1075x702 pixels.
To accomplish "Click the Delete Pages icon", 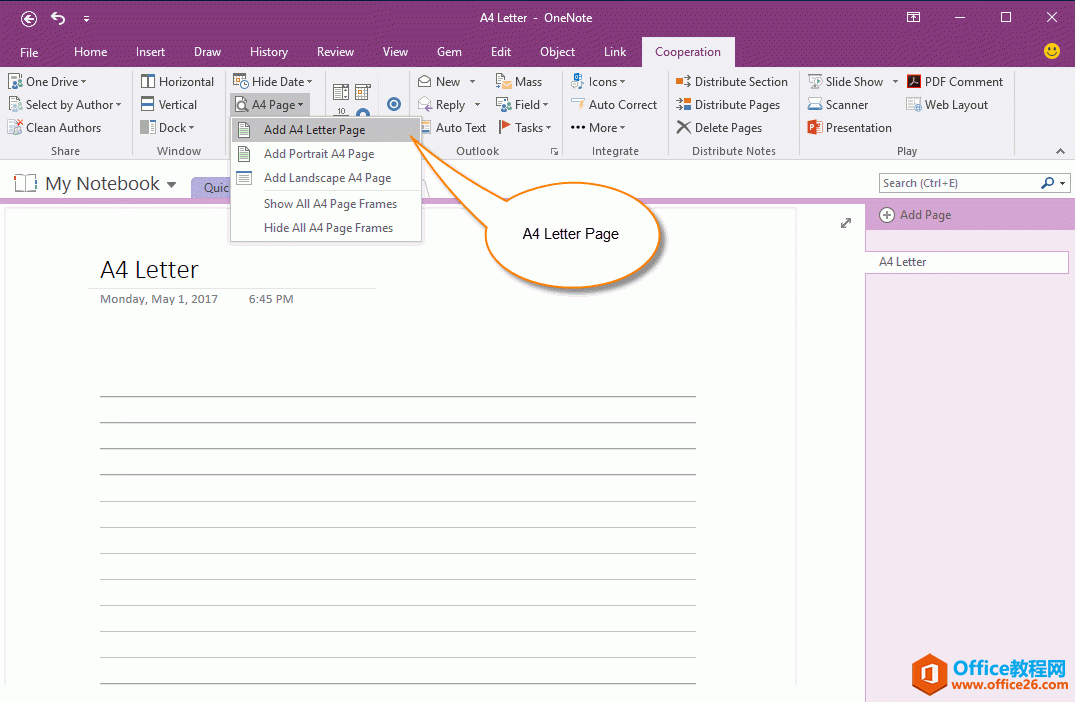I will tap(684, 128).
